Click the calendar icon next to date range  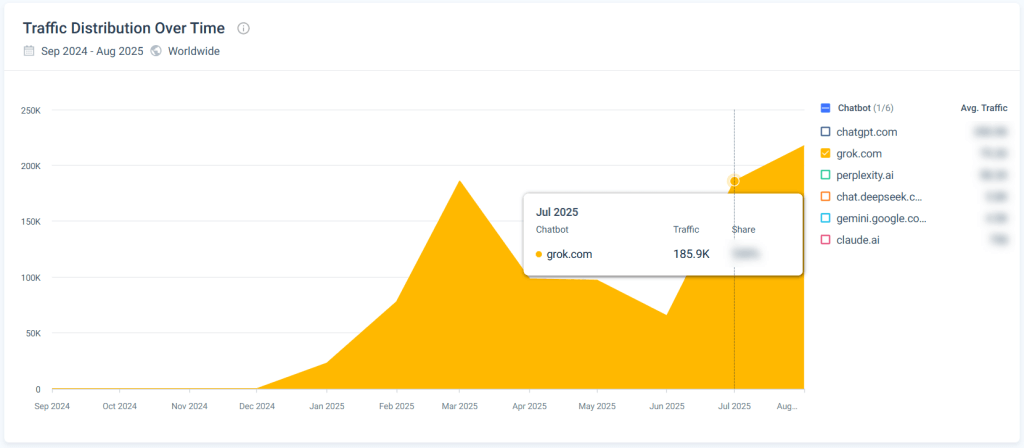[28, 51]
